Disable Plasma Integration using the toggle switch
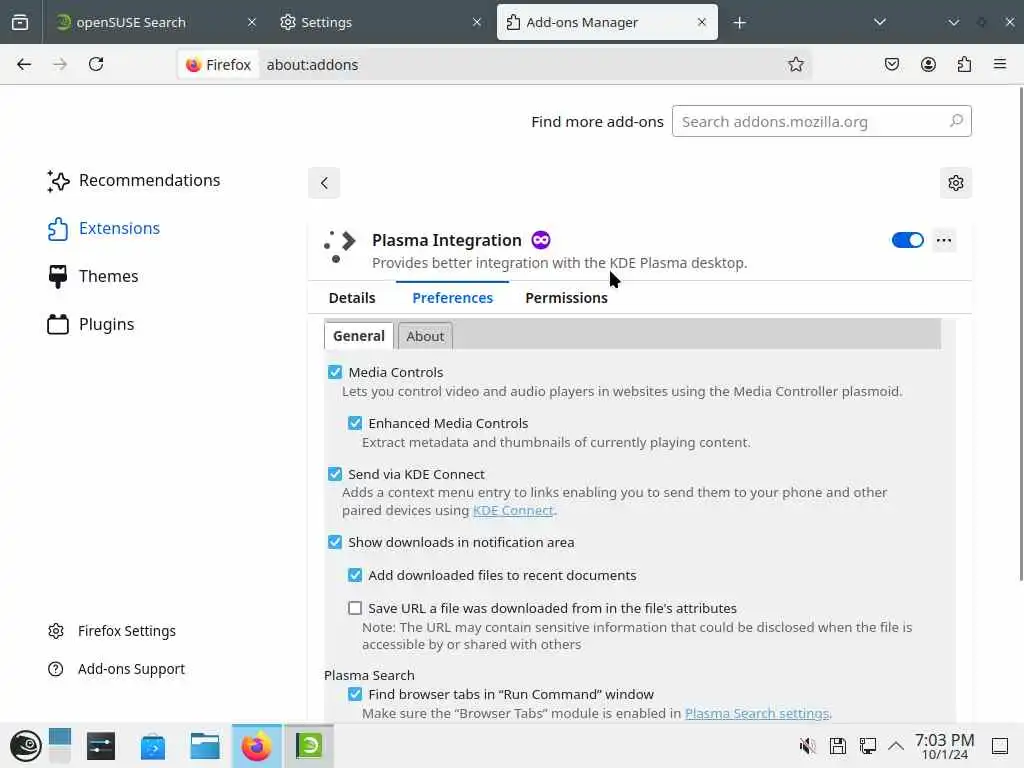The height and width of the screenshot is (768, 1024). 907,240
